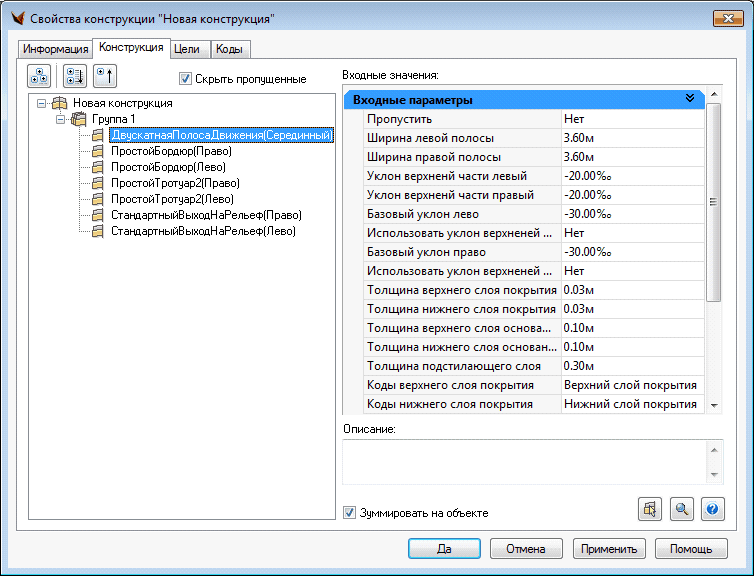Collapse the Новая конструкция tree node
The image size is (754, 576).
[40, 103]
